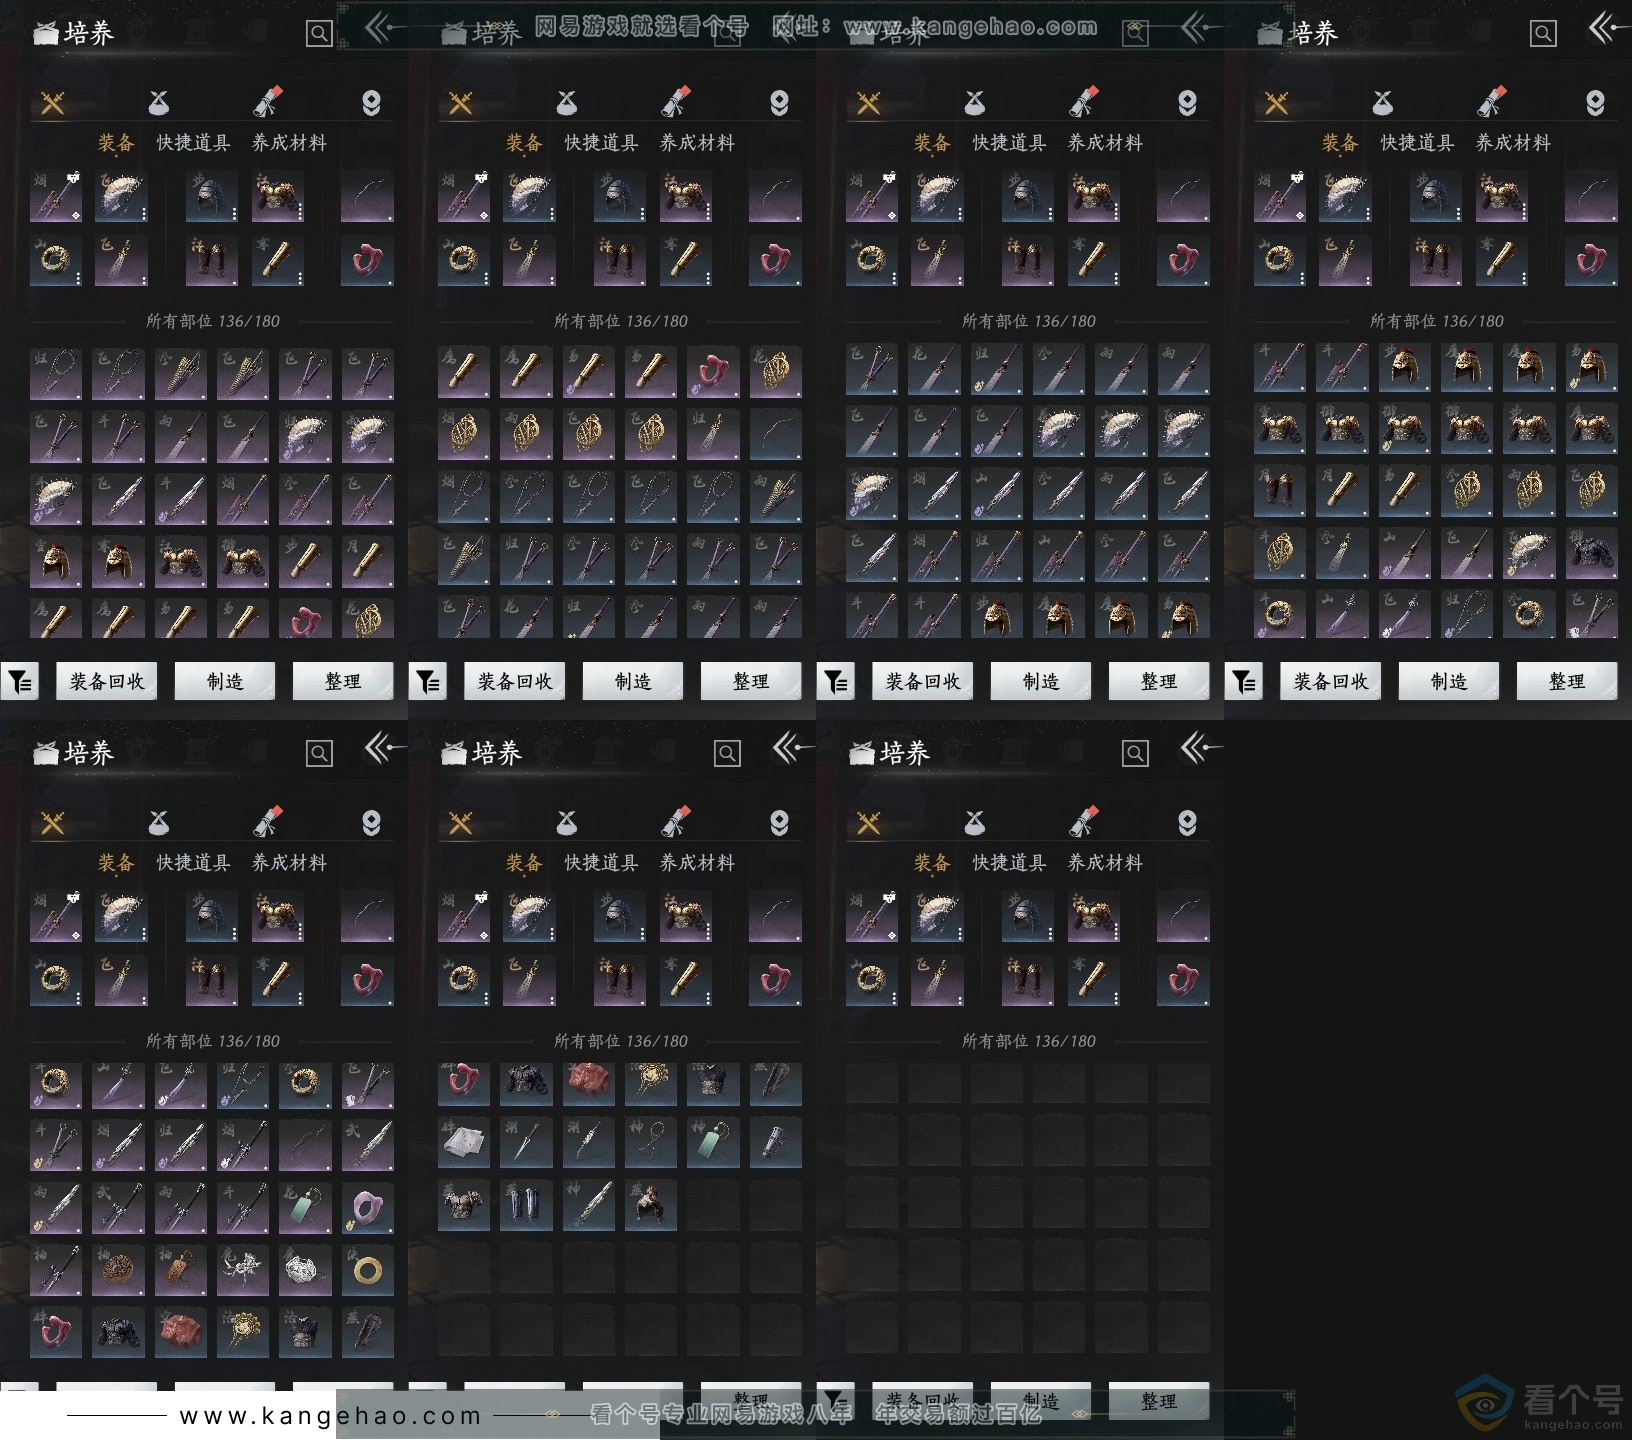Switch to 快捷道具 tab in second top panel
The height and width of the screenshot is (1440, 1632).
click(602, 143)
